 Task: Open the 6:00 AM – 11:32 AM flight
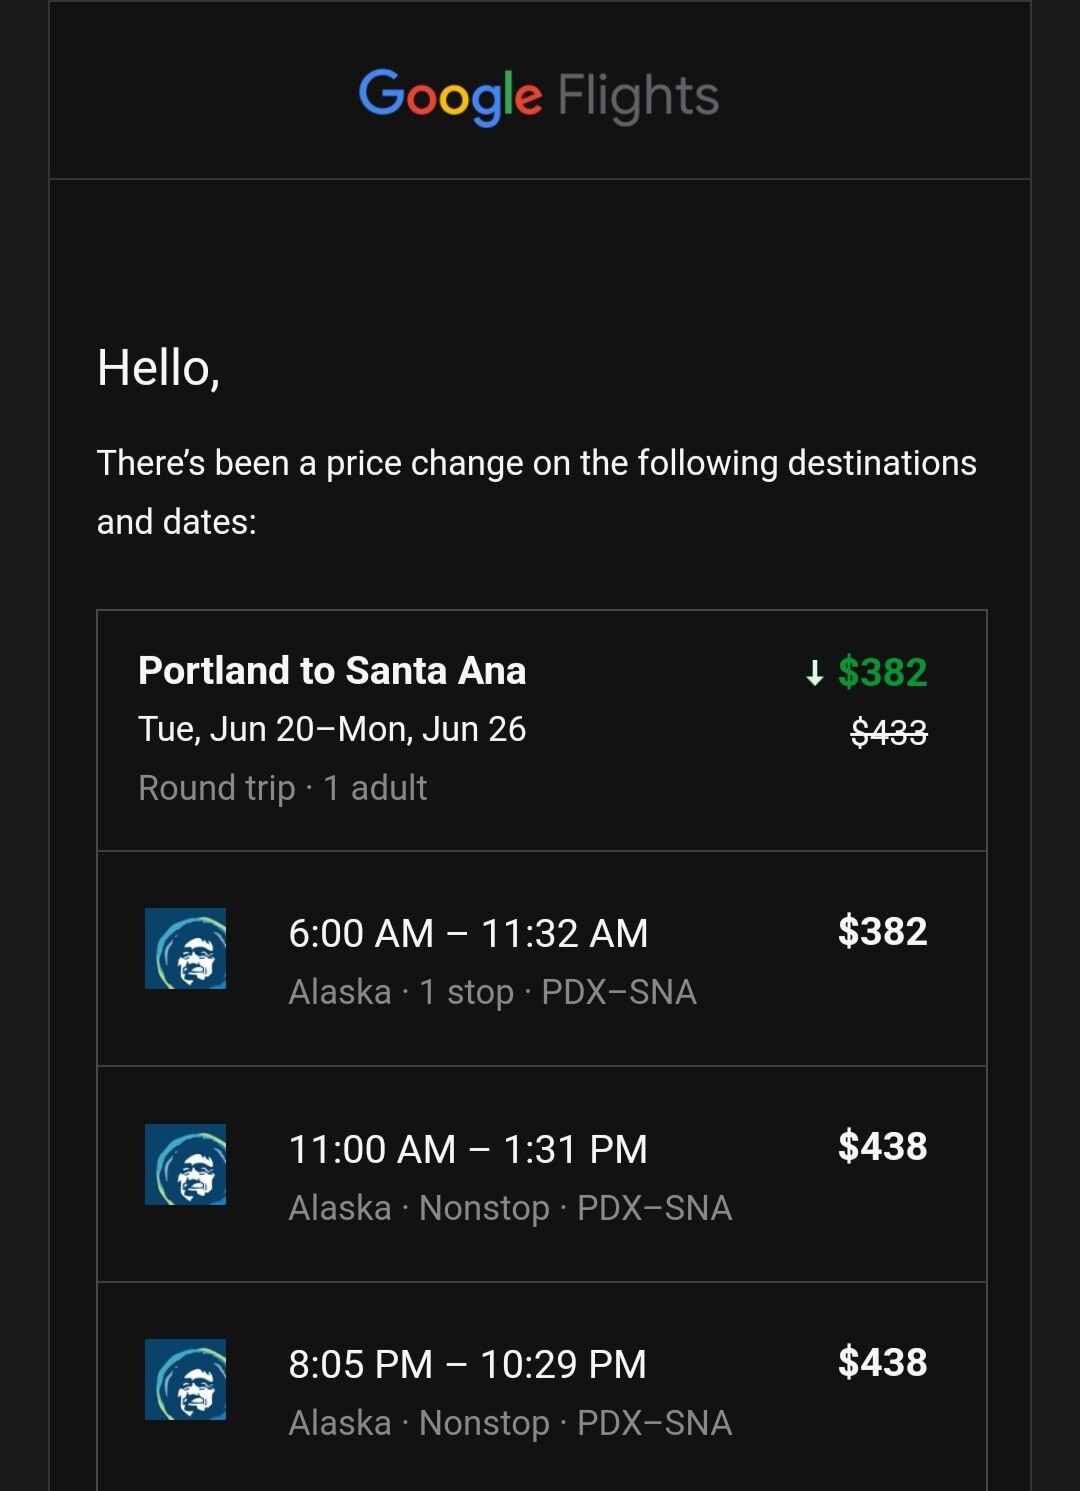tap(468, 934)
